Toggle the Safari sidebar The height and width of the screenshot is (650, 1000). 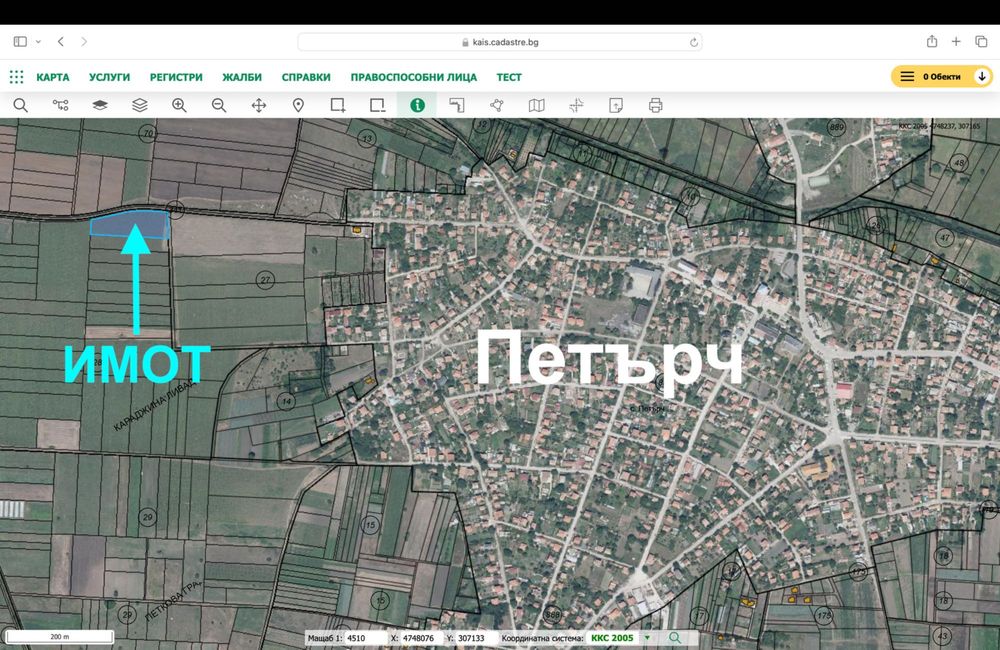pos(20,41)
